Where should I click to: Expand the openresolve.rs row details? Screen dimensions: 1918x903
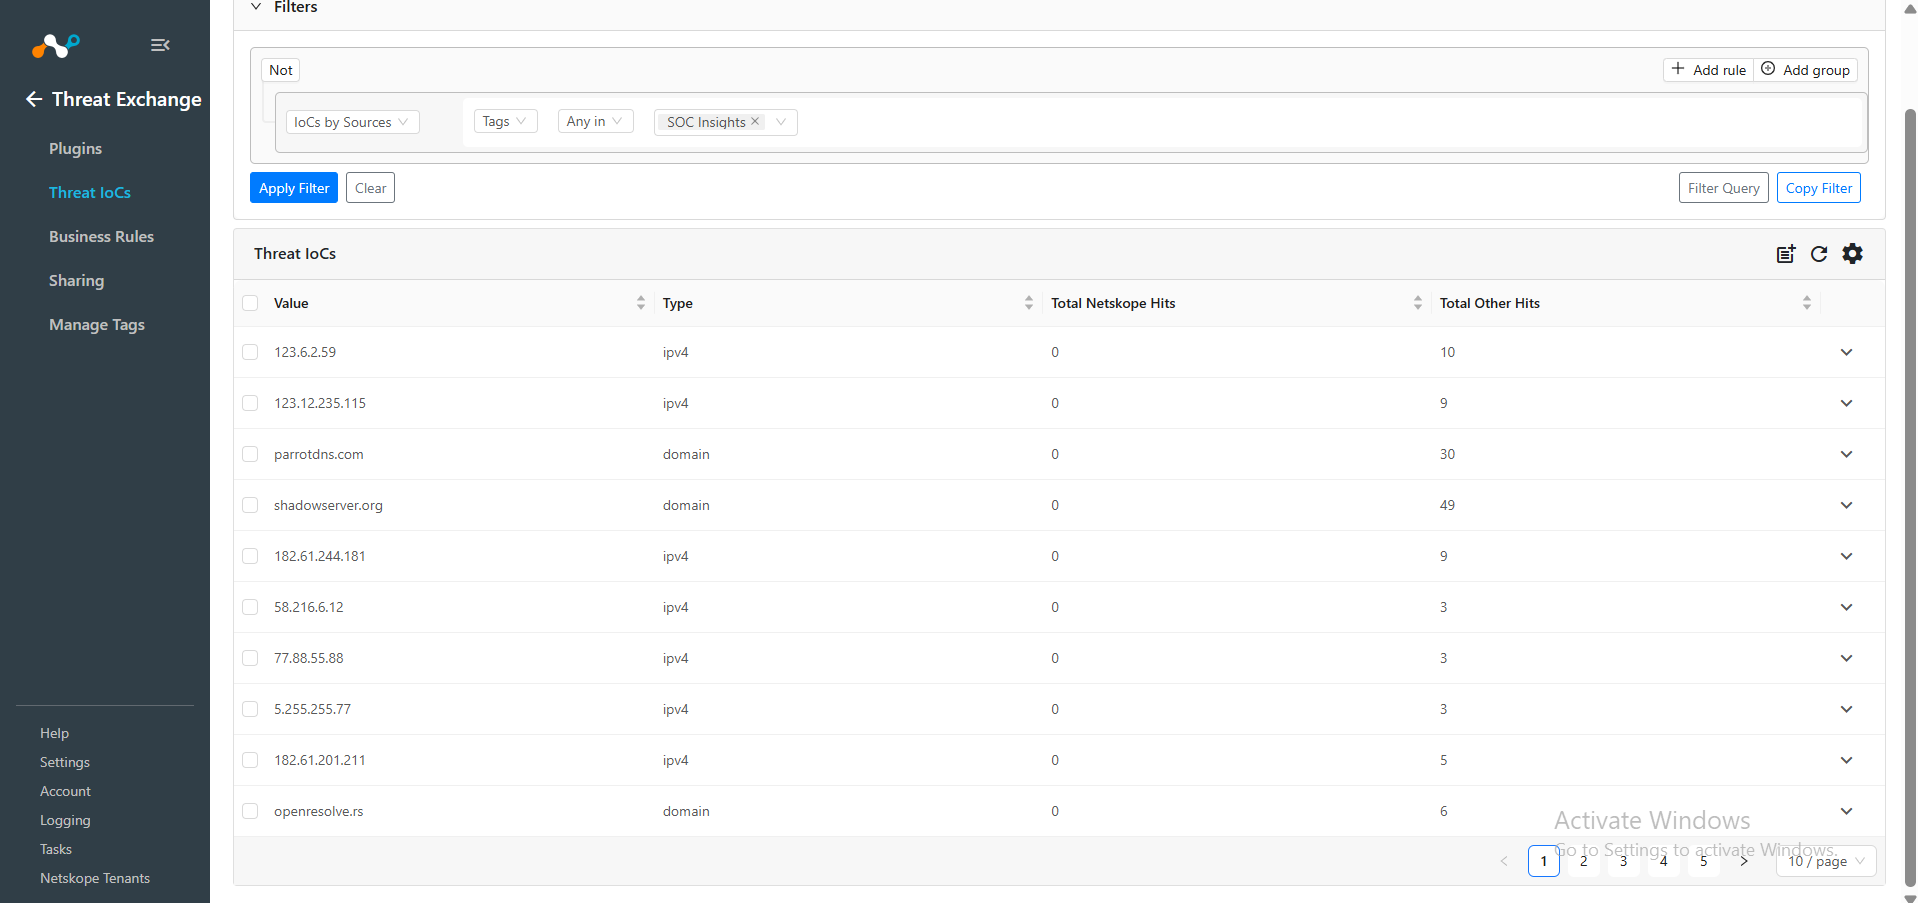1846,811
